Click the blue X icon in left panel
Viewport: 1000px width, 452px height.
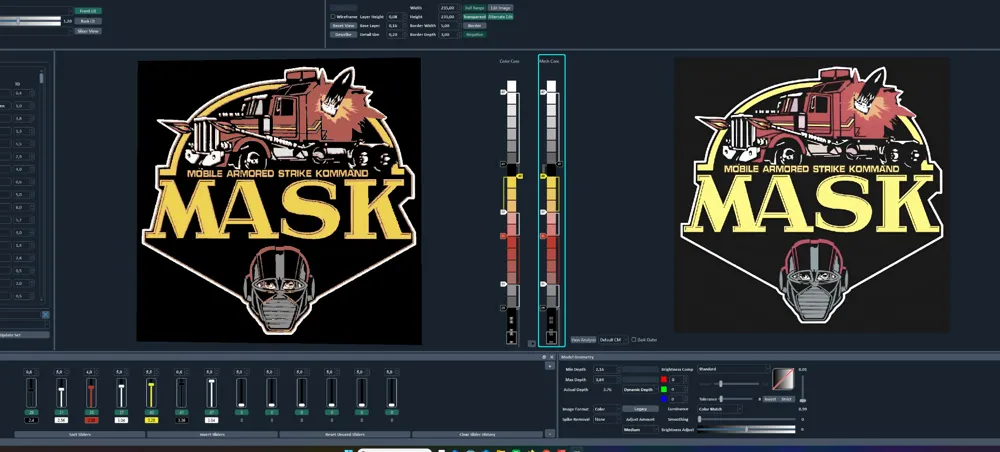[x=46, y=315]
